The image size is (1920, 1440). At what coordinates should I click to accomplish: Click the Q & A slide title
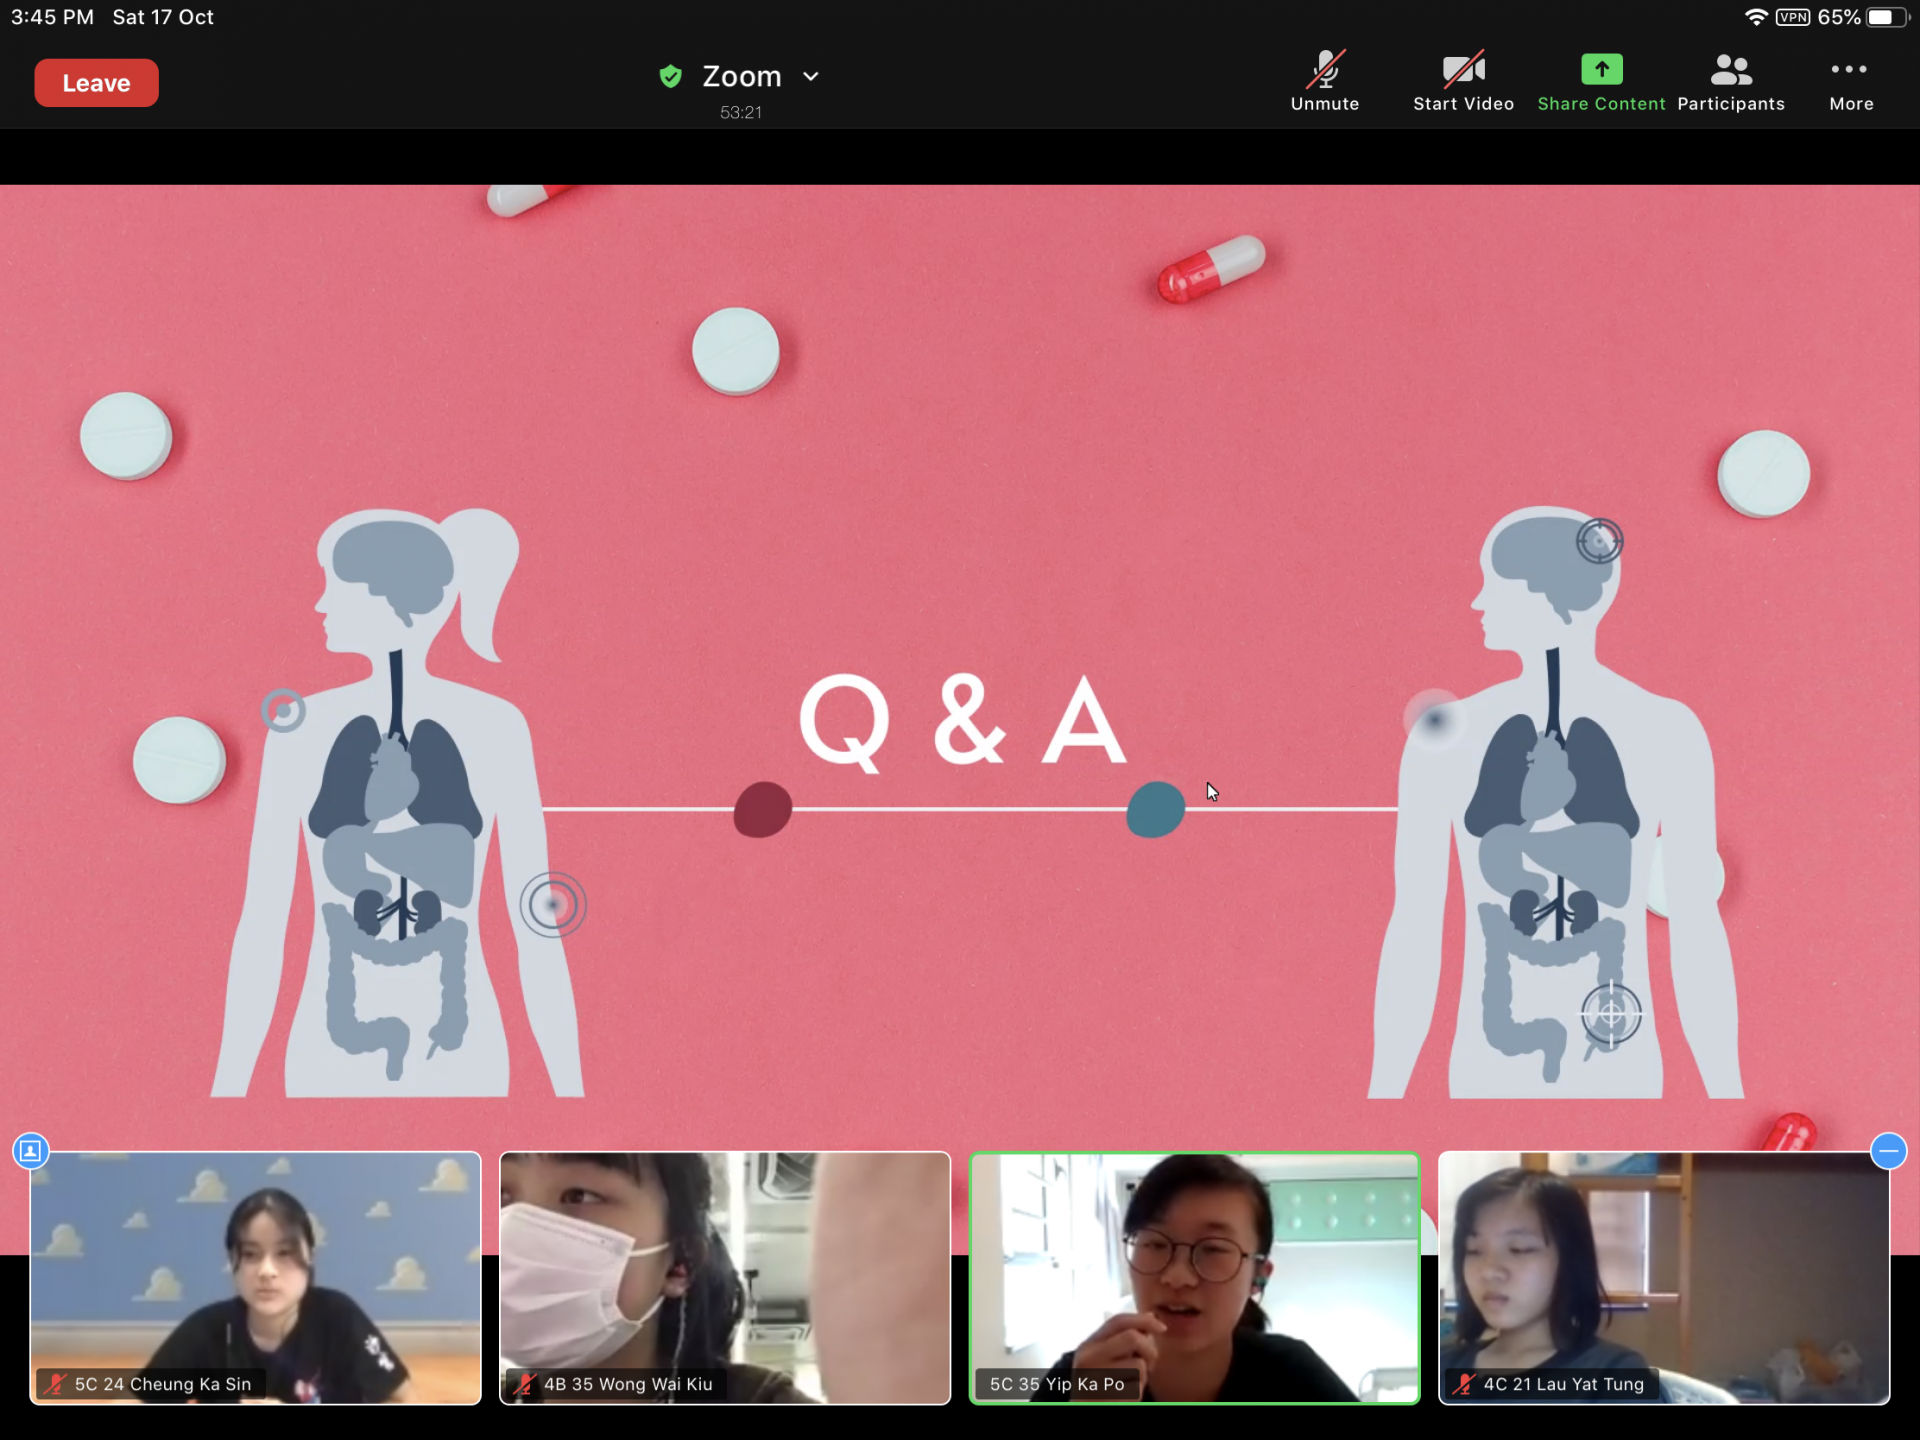[x=963, y=721]
